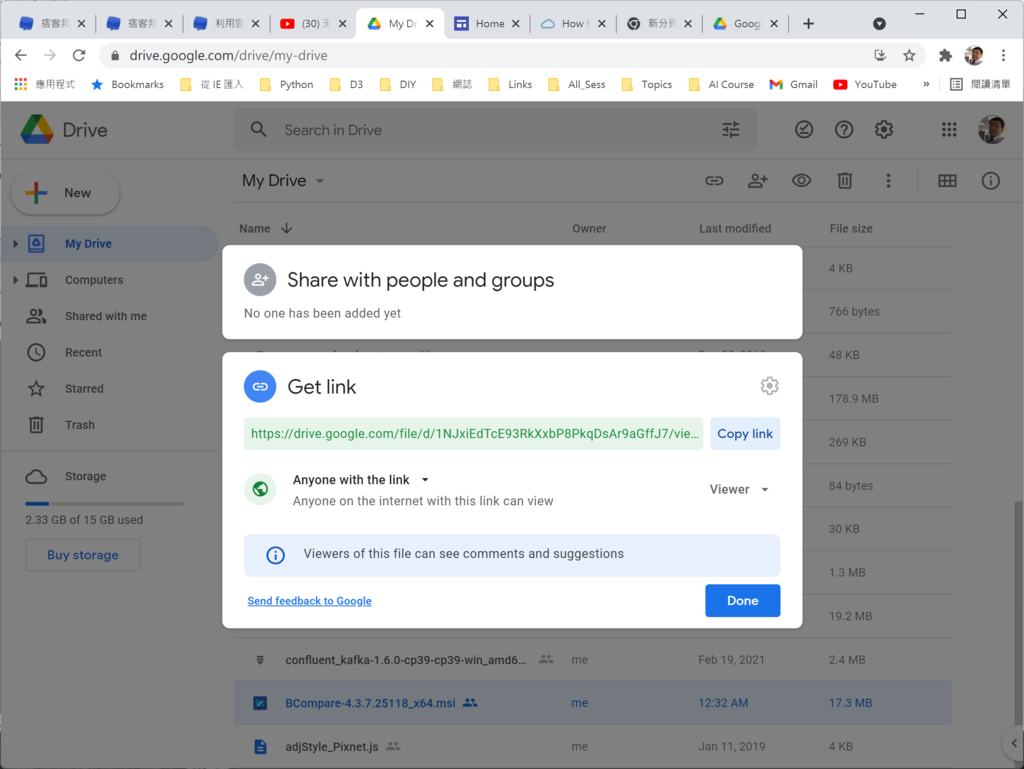Click the Google account avatar in Drive
Viewport: 1024px width, 769px height.
tap(991, 129)
